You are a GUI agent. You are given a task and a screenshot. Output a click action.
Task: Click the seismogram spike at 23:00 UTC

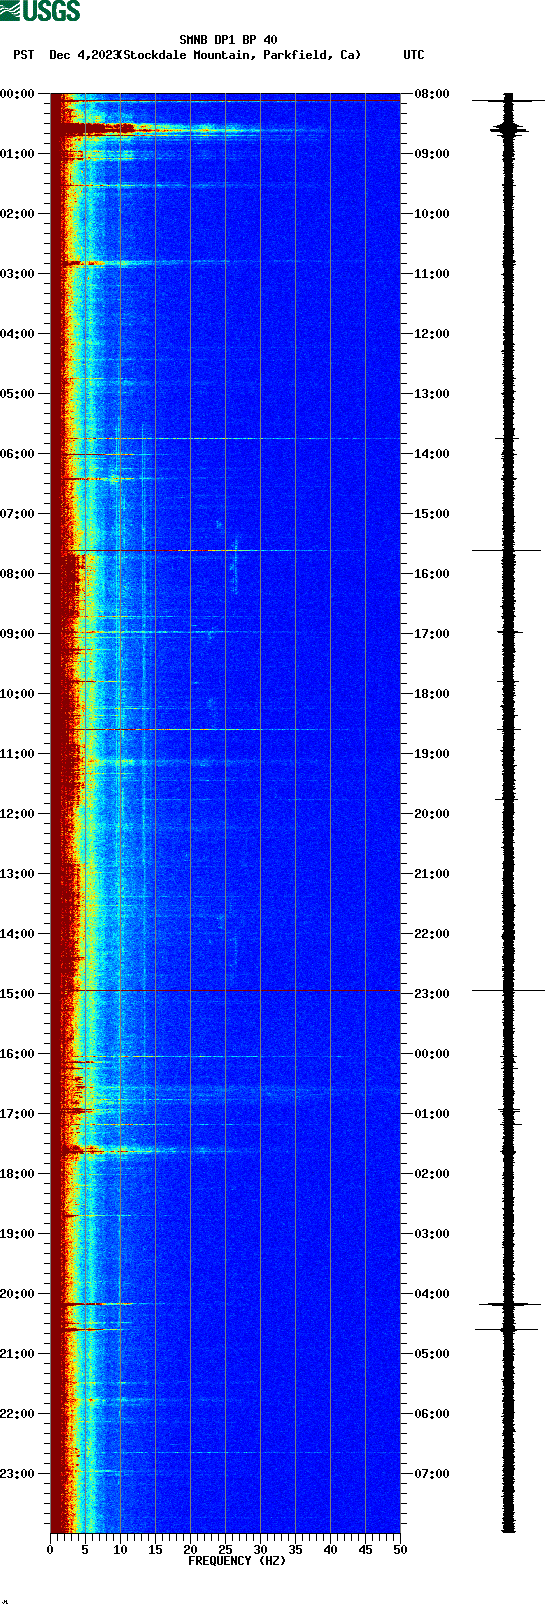(x=508, y=991)
